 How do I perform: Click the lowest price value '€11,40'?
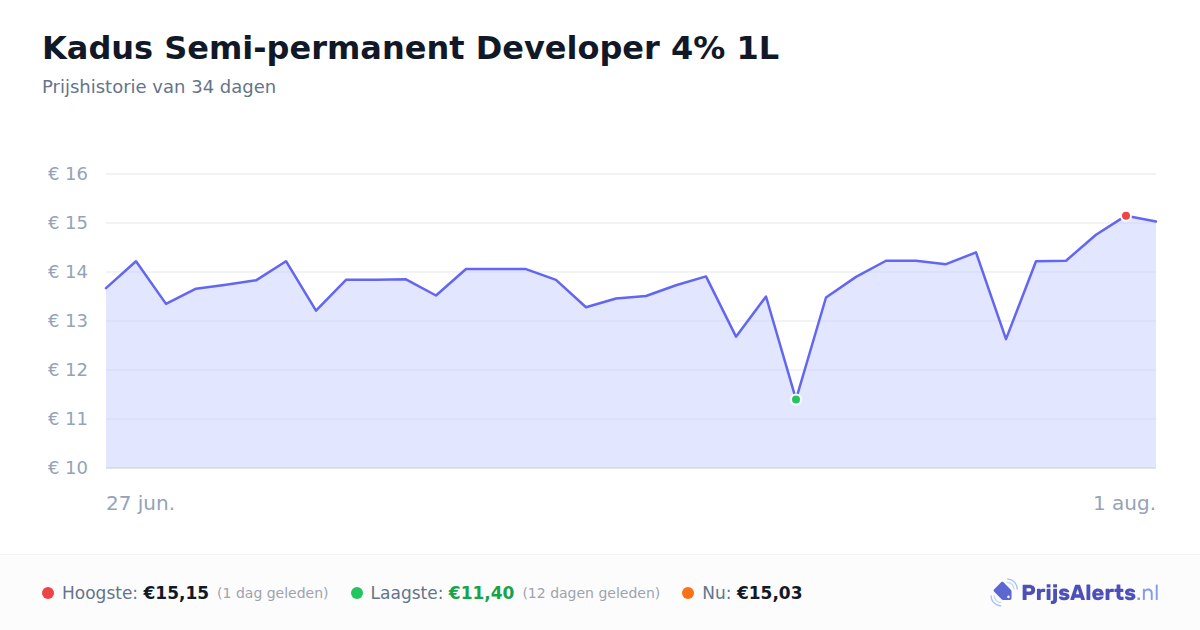point(481,593)
